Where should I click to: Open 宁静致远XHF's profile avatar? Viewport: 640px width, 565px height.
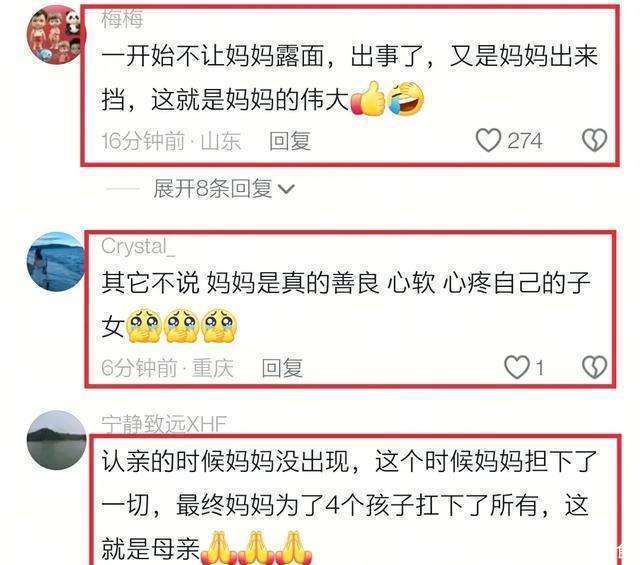pos(56,440)
